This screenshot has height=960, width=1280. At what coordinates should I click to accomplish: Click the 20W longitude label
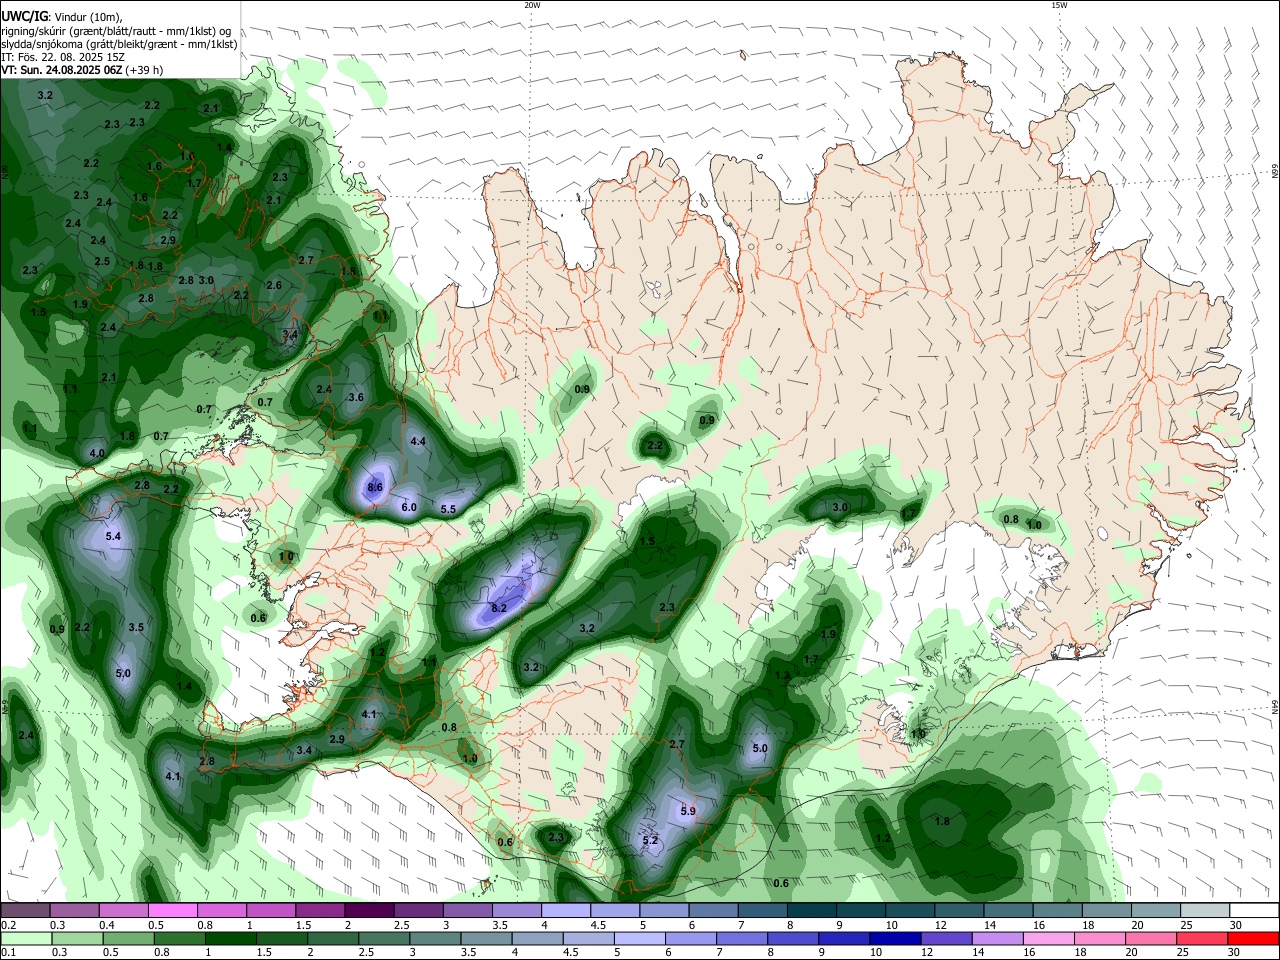[532, 5]
